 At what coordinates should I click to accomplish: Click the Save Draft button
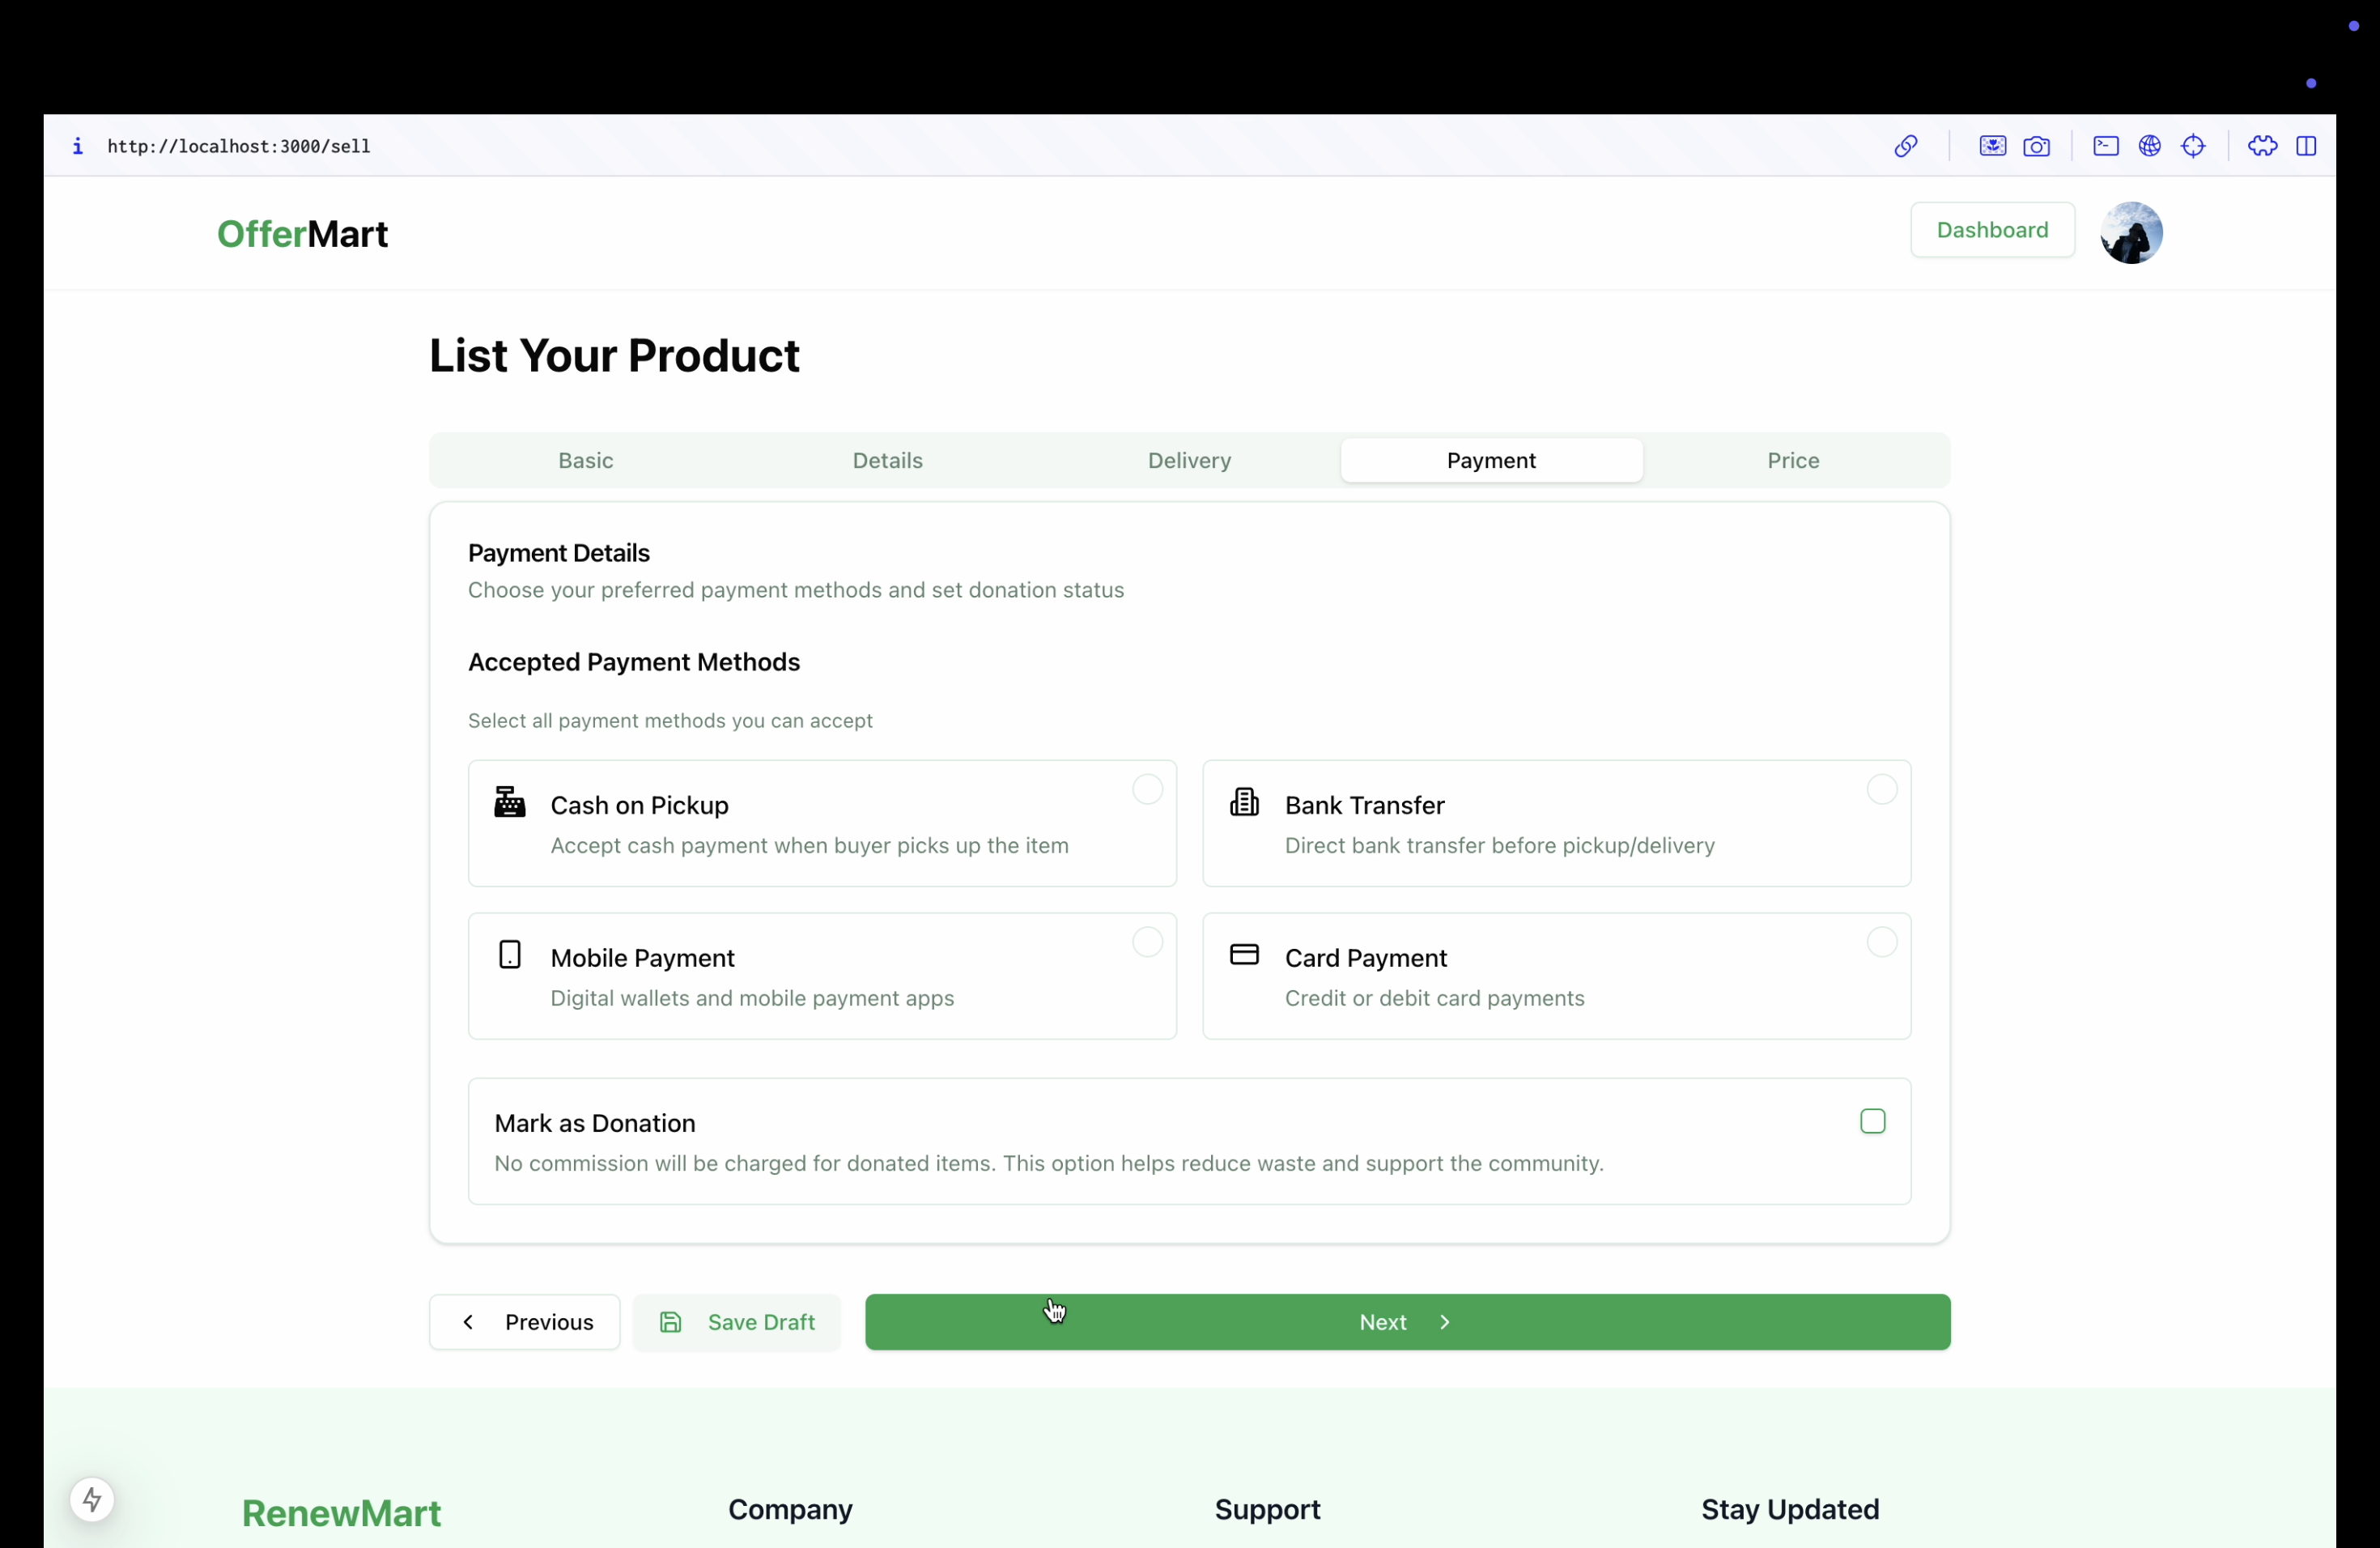[737, 1322]
